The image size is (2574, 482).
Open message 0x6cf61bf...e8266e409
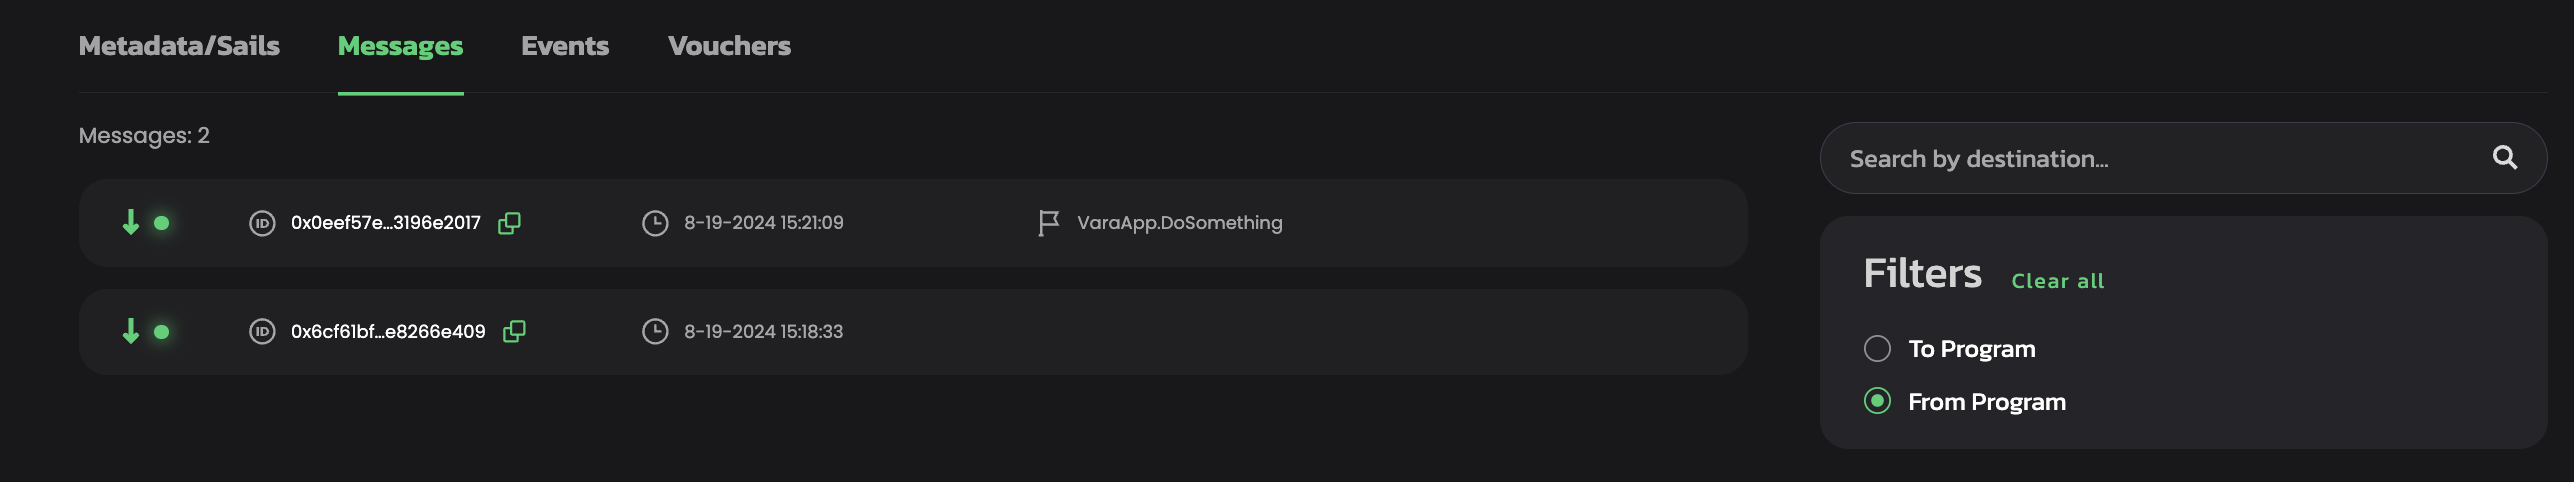coord(388,331)
